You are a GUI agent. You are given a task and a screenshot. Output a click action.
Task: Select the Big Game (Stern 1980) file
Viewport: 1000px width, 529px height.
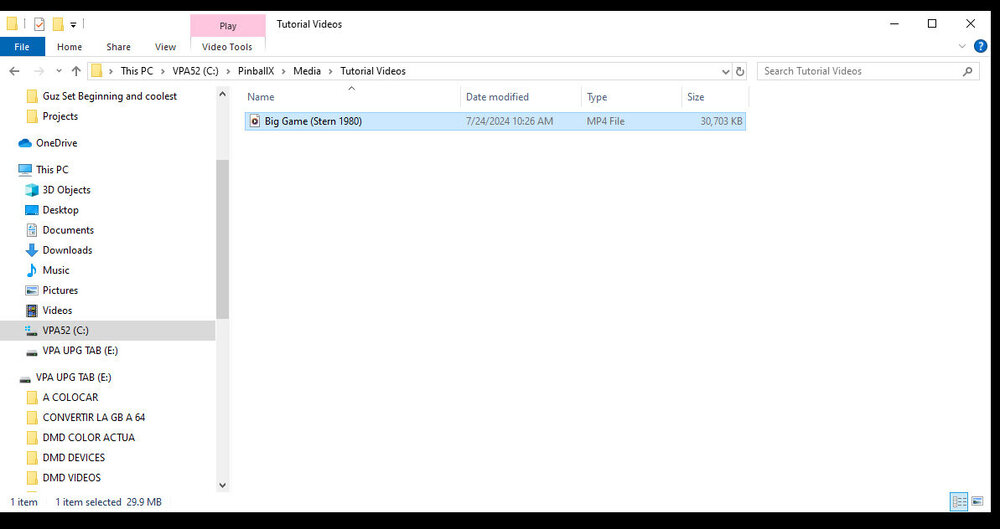pyautogui.click(x=313, y=121)
